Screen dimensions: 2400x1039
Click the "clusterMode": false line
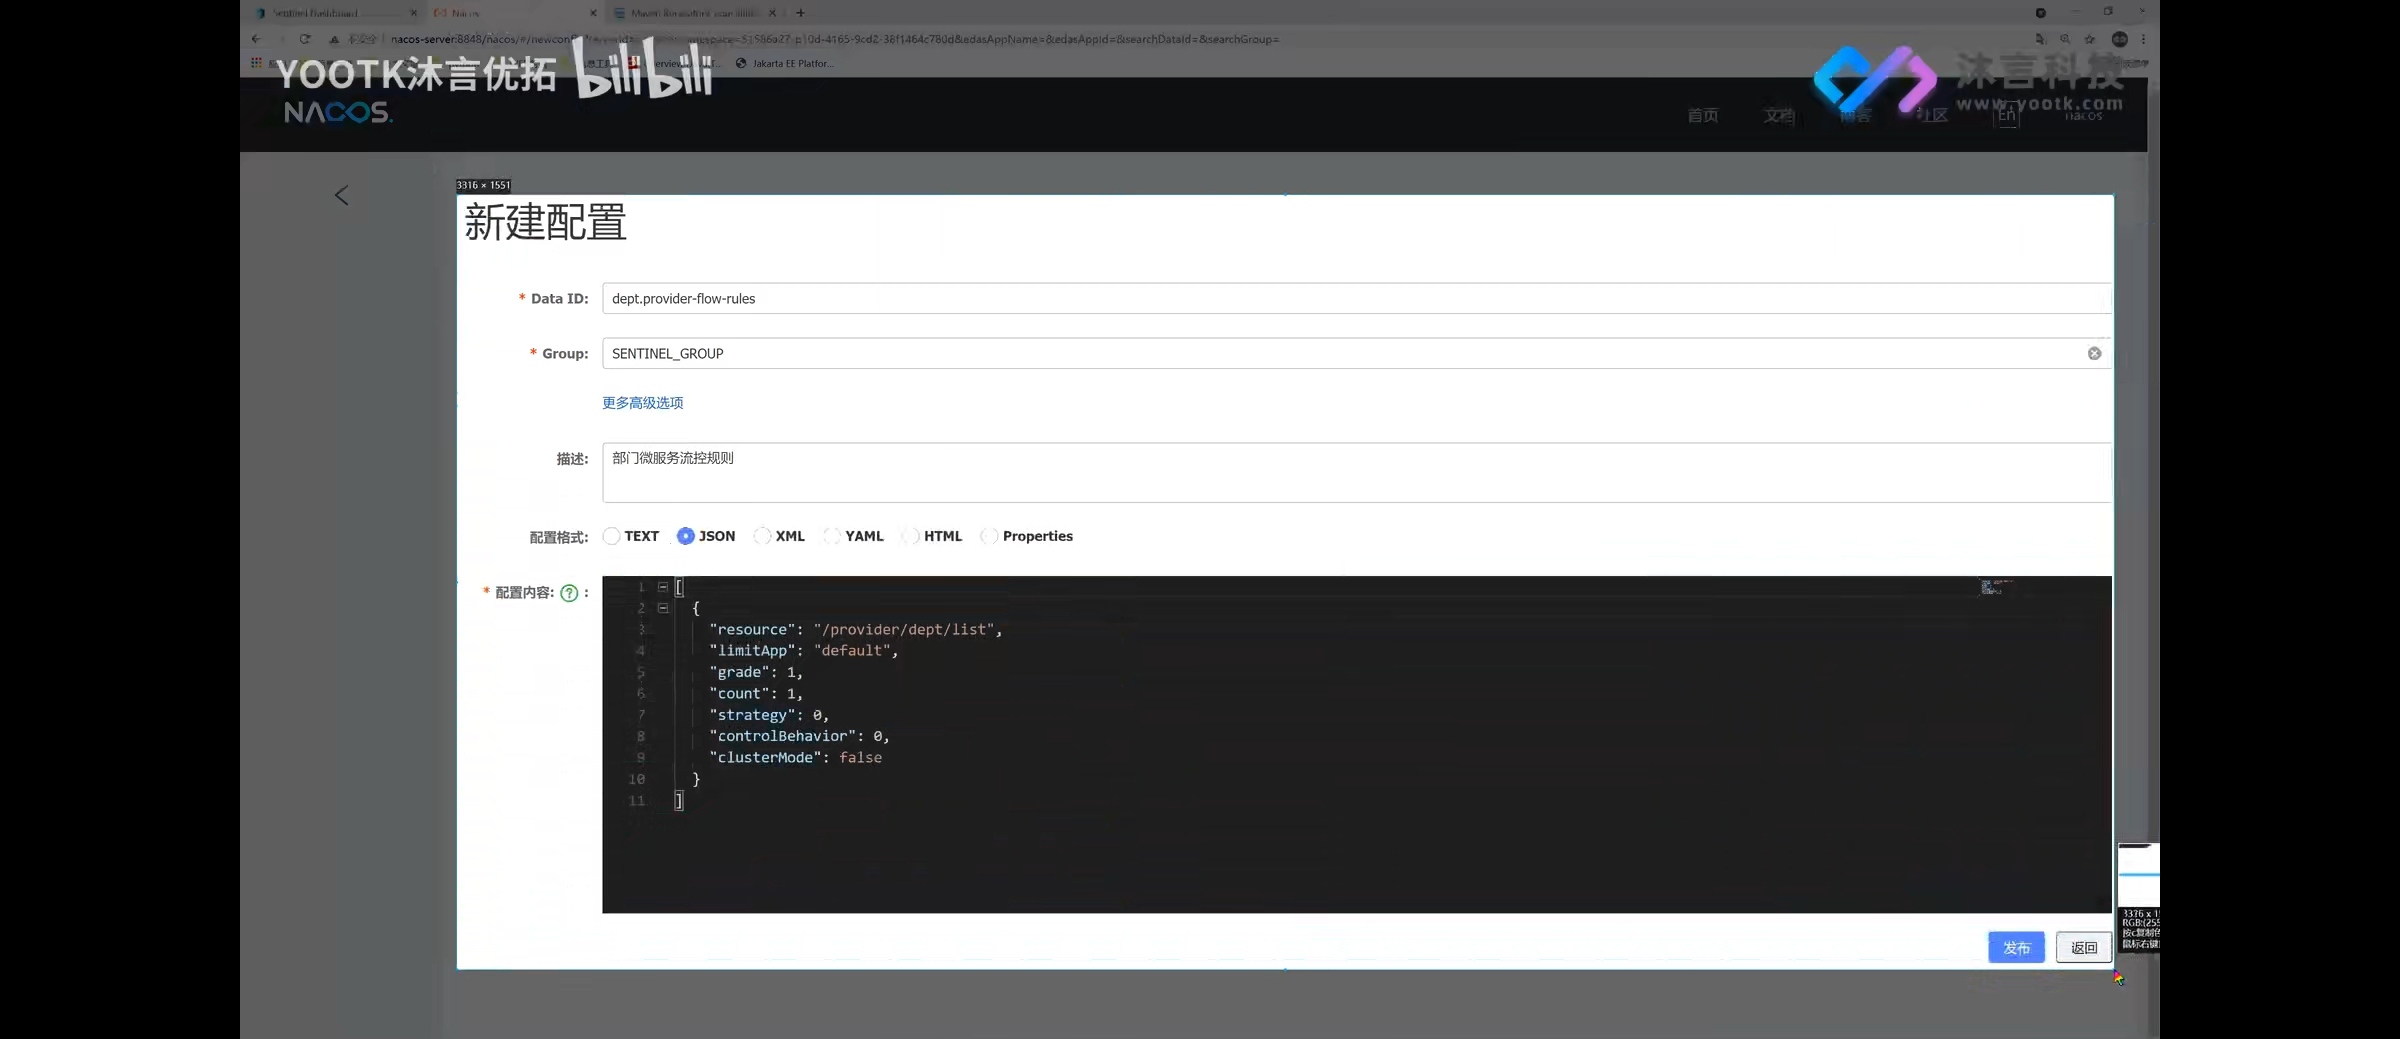point(795,757)
